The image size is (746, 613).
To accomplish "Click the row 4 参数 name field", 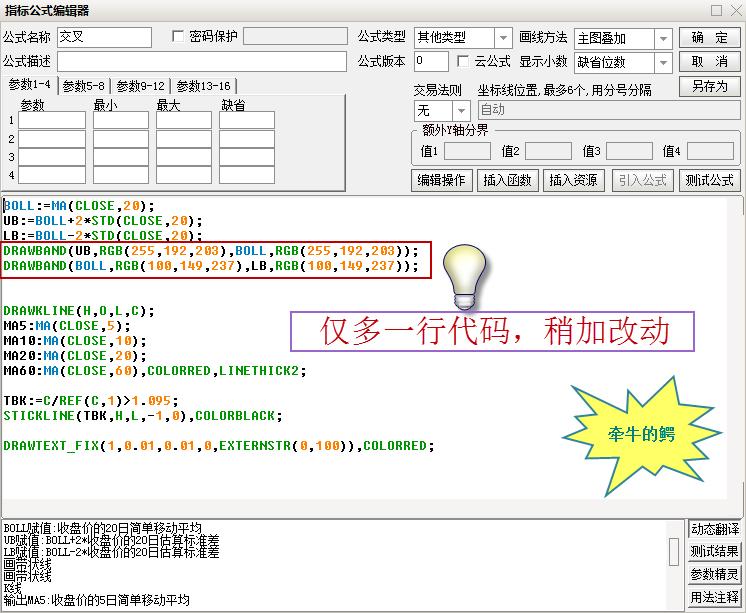I will (x=52, y=175).
